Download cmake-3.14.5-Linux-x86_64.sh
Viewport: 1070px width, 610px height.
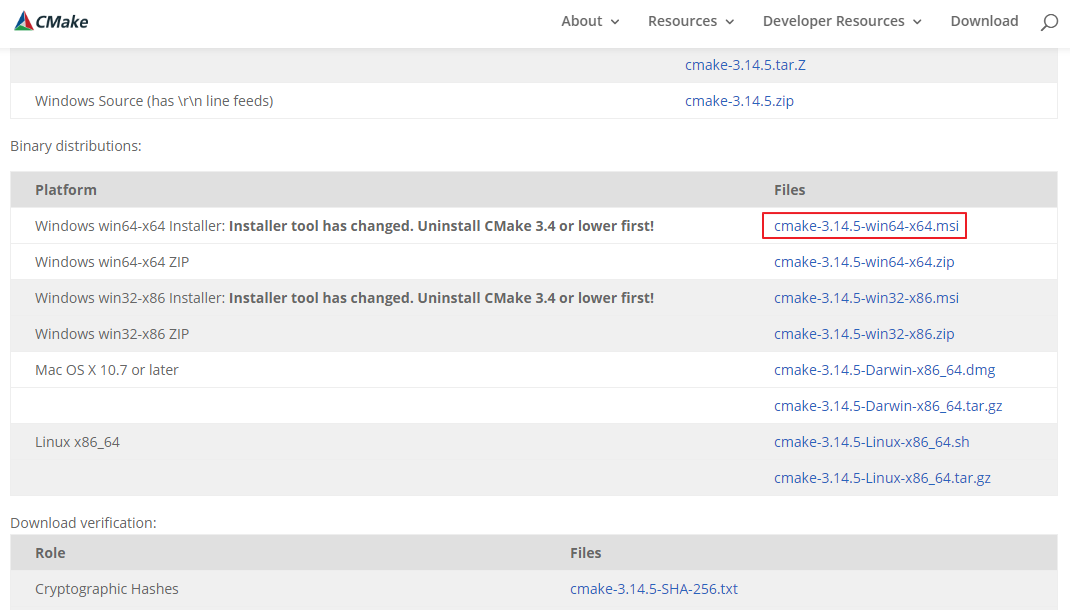[x=871, y=442]
